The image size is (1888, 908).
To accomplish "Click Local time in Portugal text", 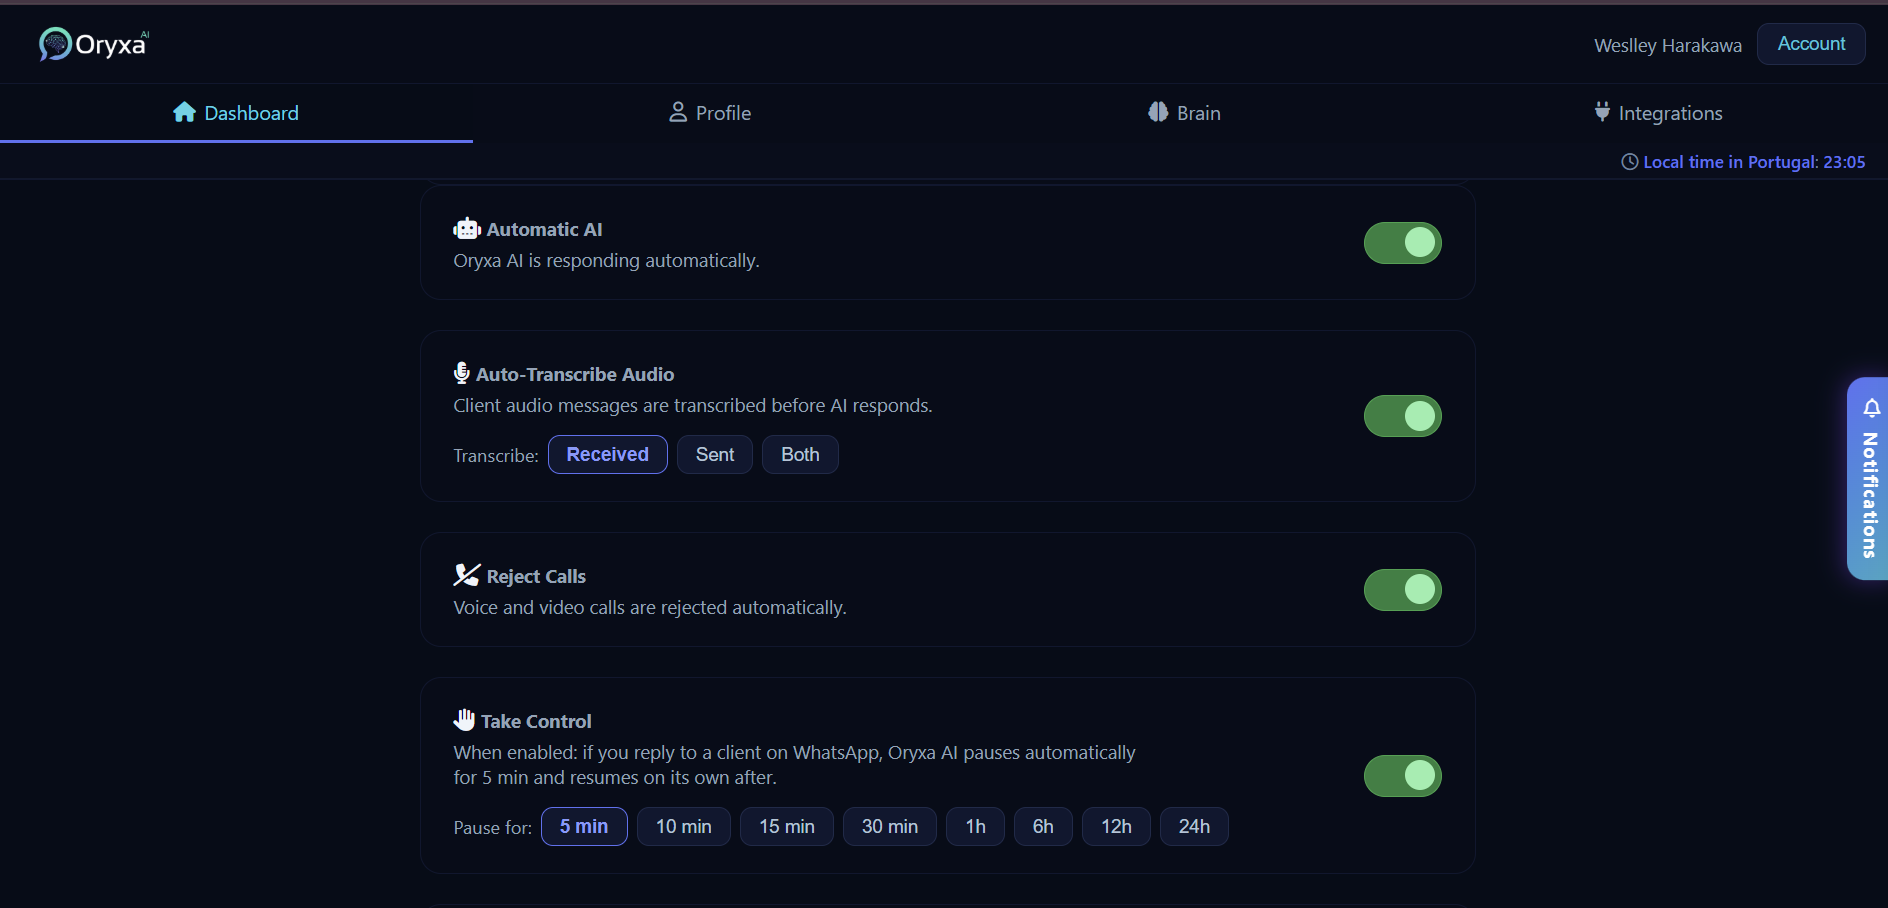I will coord(1754,162).
